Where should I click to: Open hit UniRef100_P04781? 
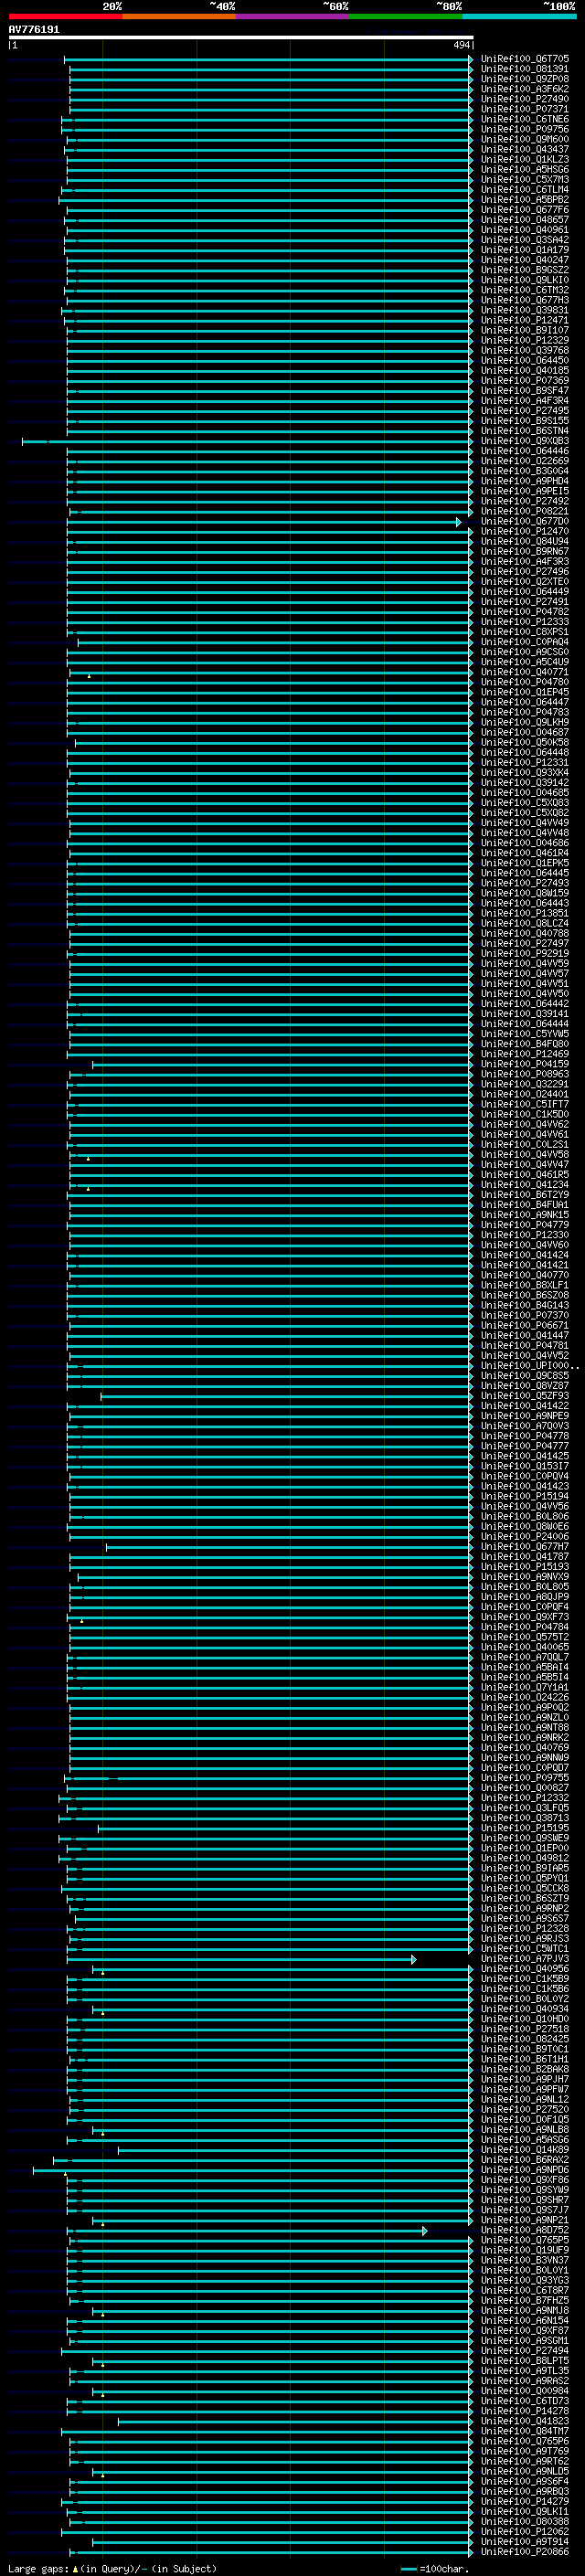525,1345
